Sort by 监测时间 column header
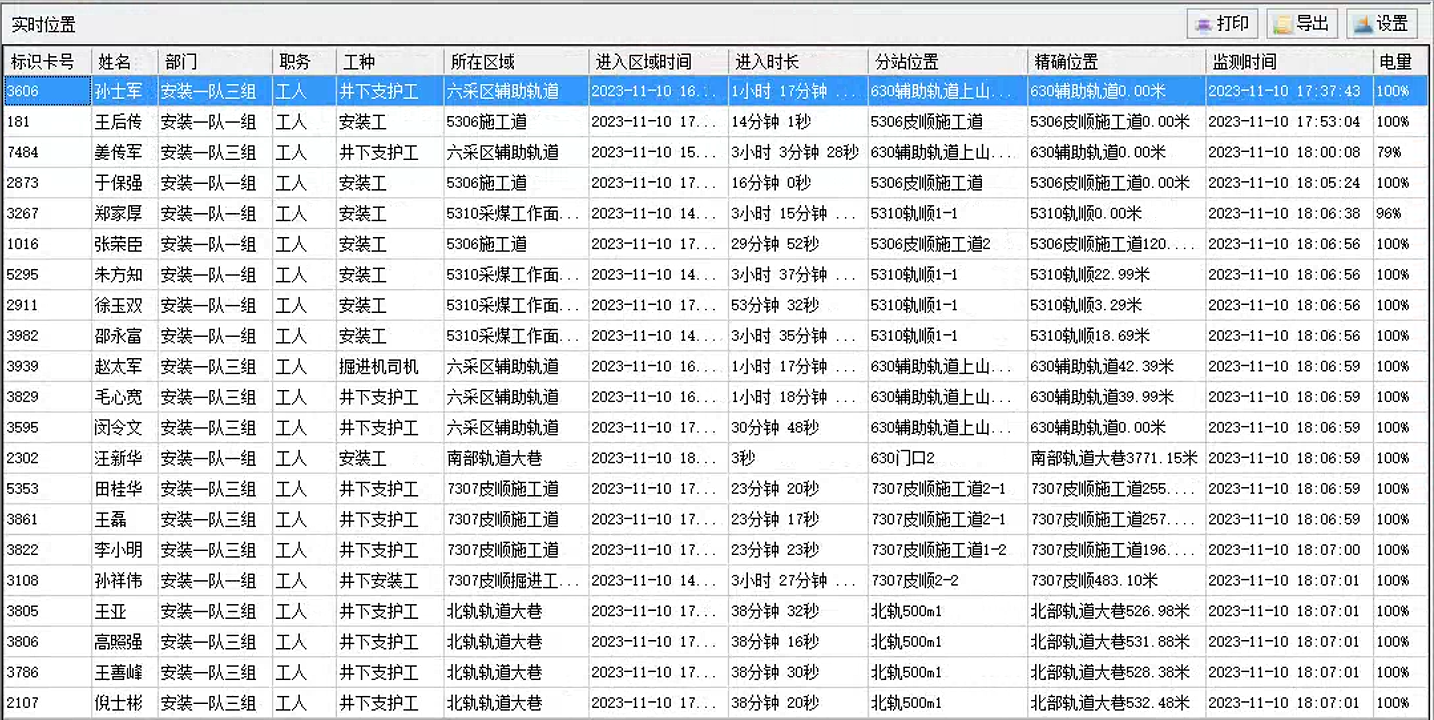Viewport: 1434px width, 720px height. [1289, 62]
